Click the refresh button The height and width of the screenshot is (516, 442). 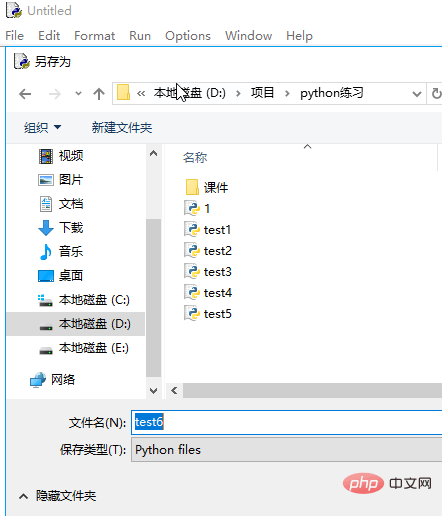tap(436, 94)
